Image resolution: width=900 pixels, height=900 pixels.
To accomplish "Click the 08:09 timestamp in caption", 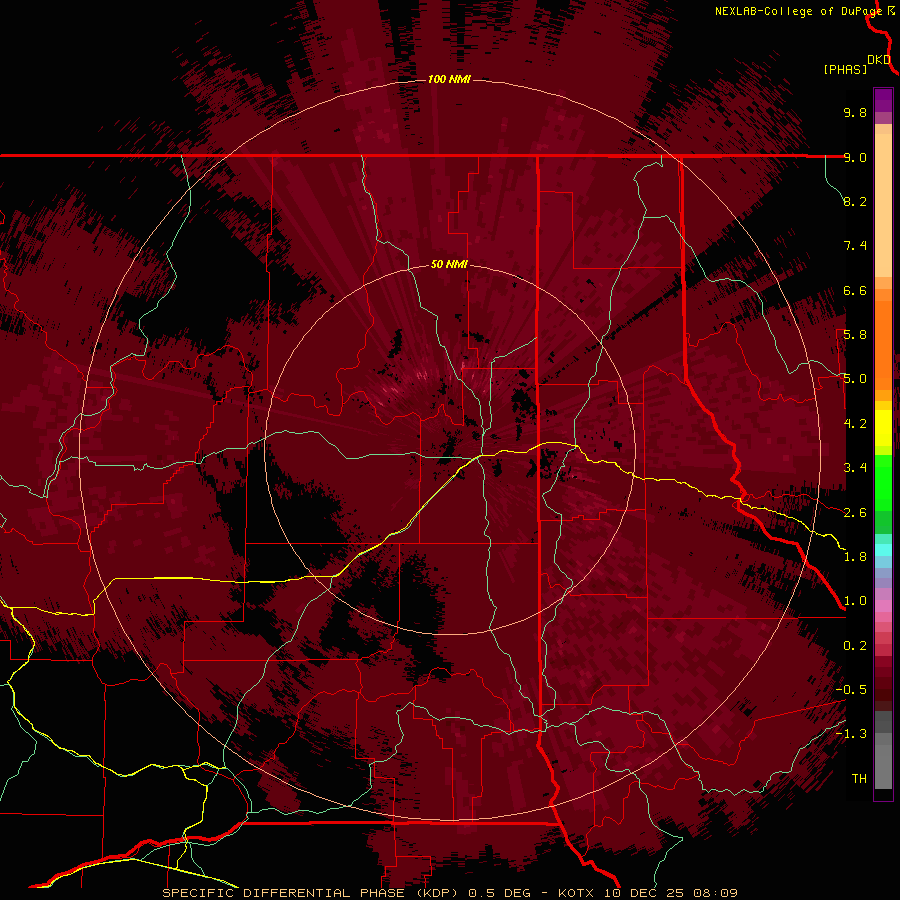I will (715, 893).
